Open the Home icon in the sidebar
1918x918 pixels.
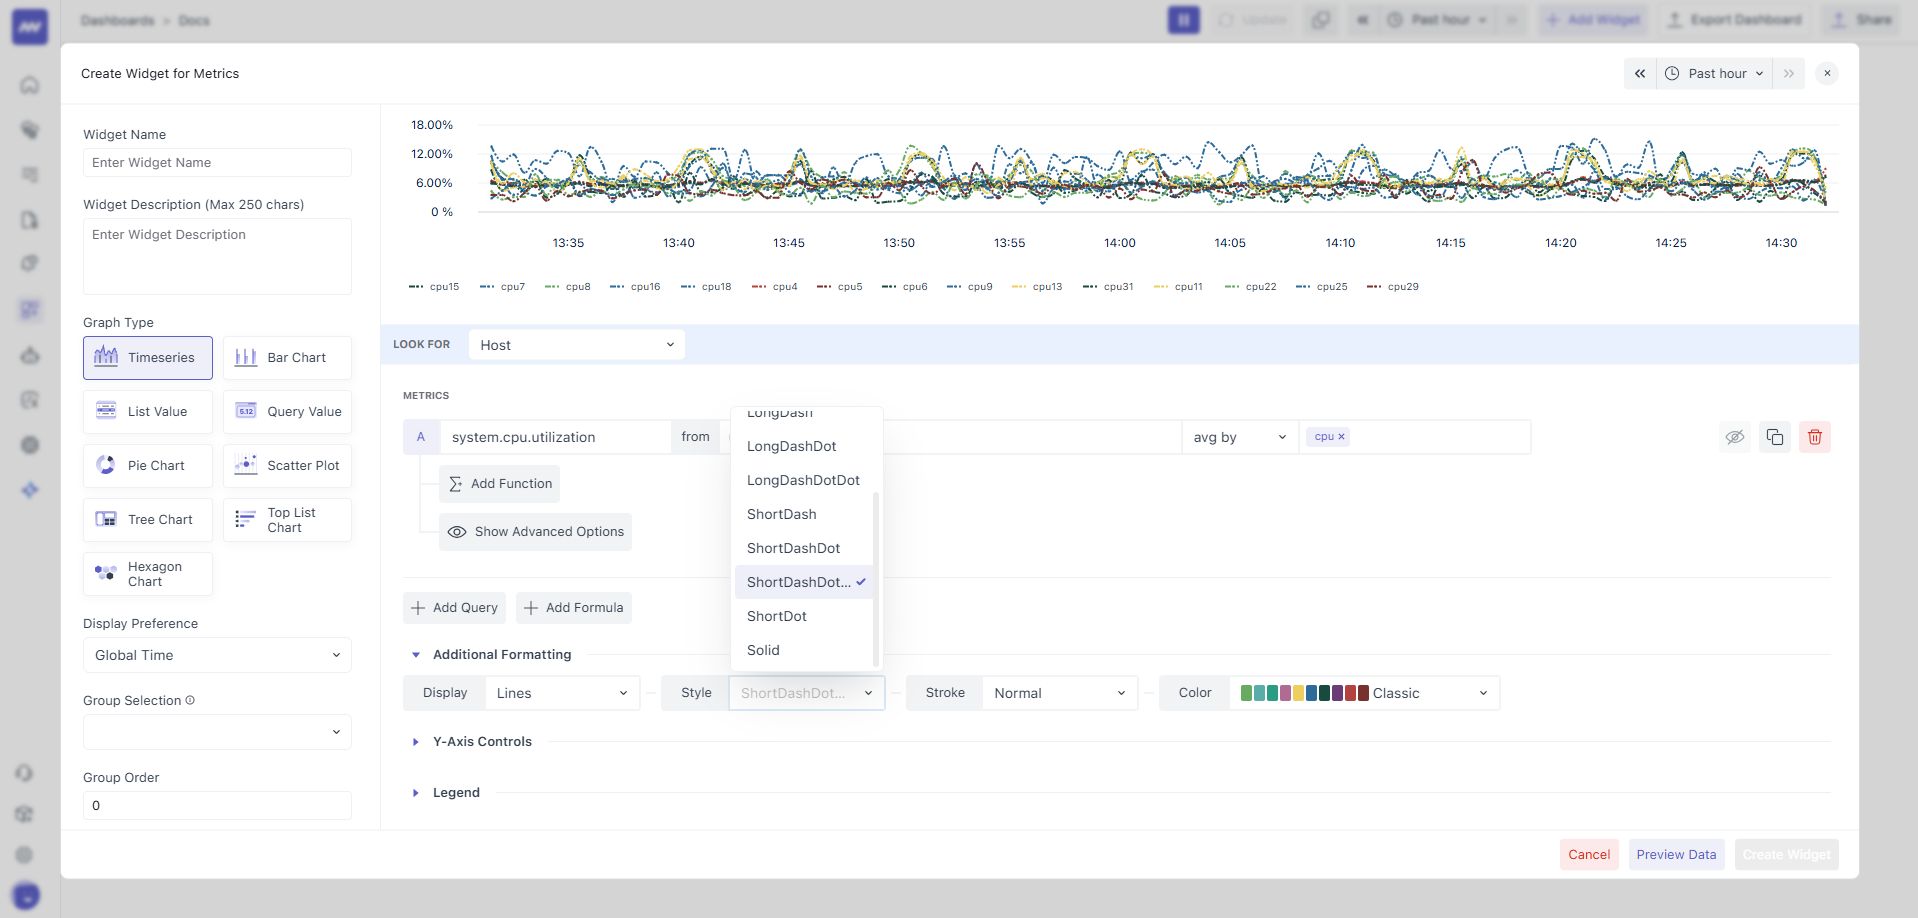coord(30,85)
